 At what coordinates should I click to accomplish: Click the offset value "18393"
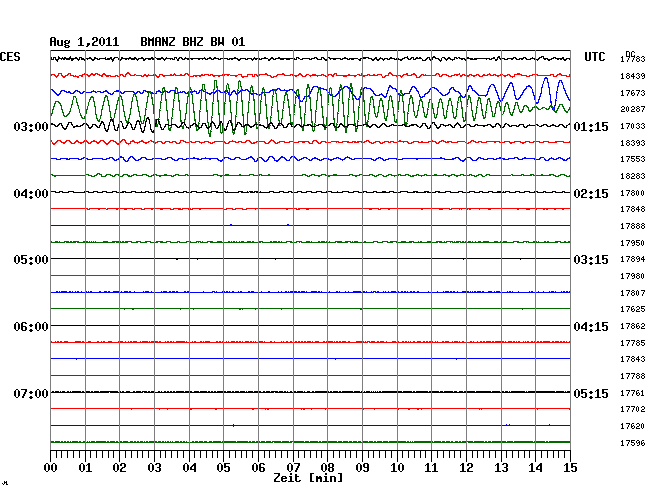tap(633, 143)
